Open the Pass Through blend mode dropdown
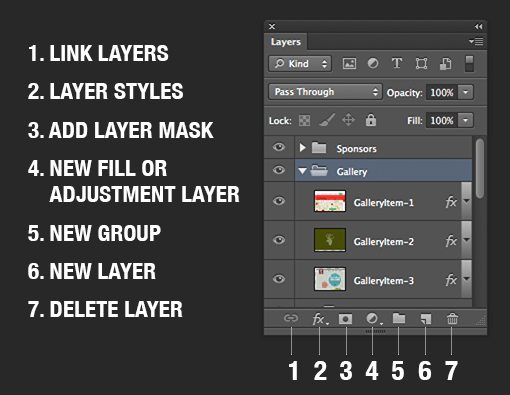The width and height of the screenshot is (510, 395). [x=325, y=92]
